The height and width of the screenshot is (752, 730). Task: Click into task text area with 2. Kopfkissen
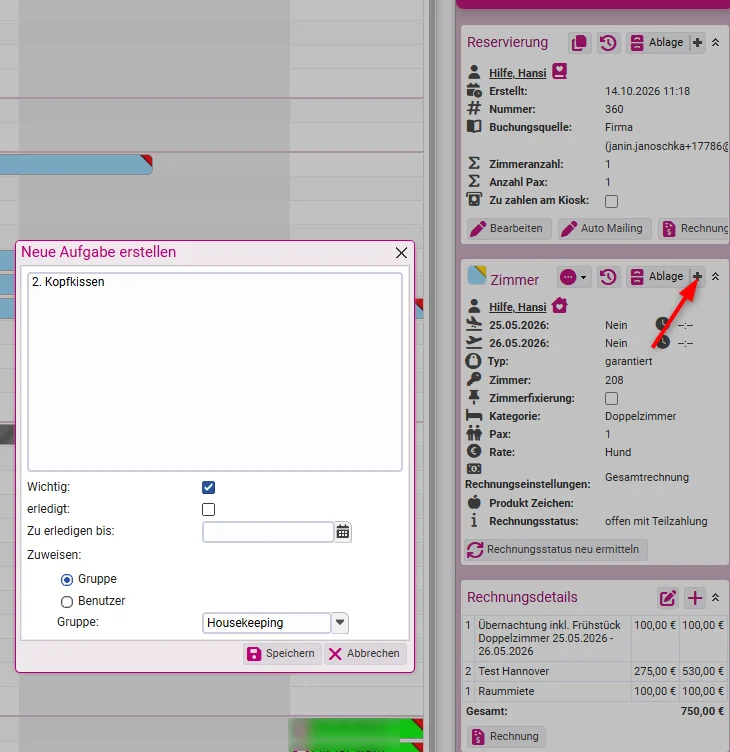(215, 372)
